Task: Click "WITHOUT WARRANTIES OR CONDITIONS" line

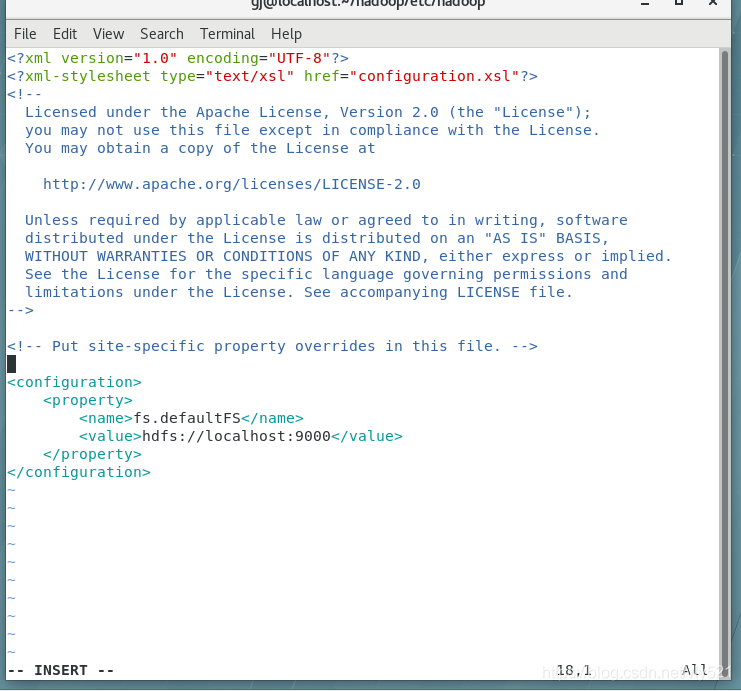Action: (x=348, y=256)
